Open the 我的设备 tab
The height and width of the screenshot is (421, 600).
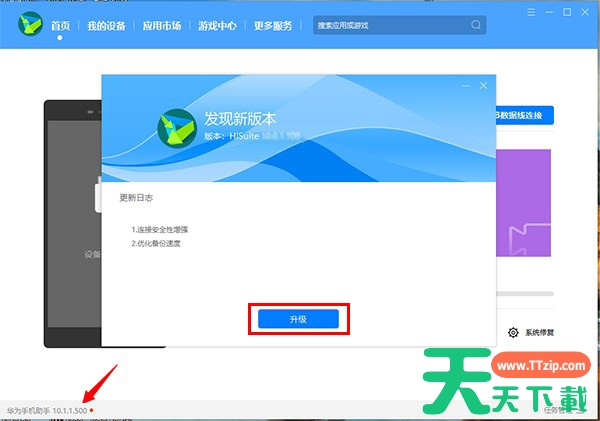click(106, 26)
